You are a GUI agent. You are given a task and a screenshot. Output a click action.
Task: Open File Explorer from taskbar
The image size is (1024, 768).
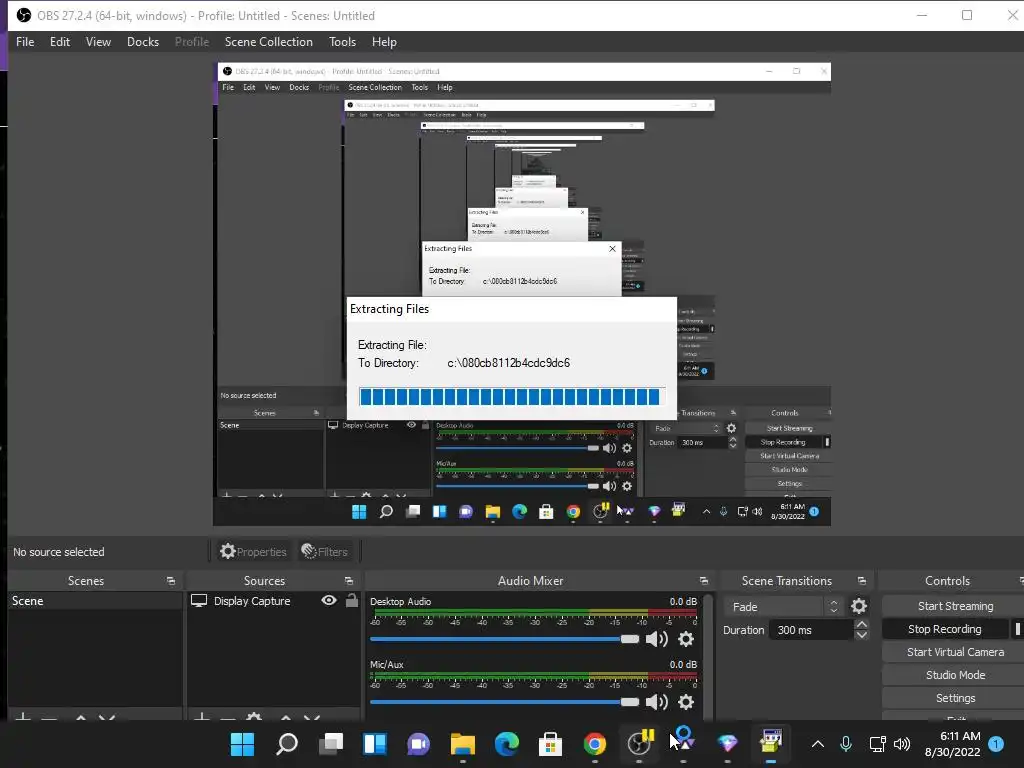coord(462,744)
